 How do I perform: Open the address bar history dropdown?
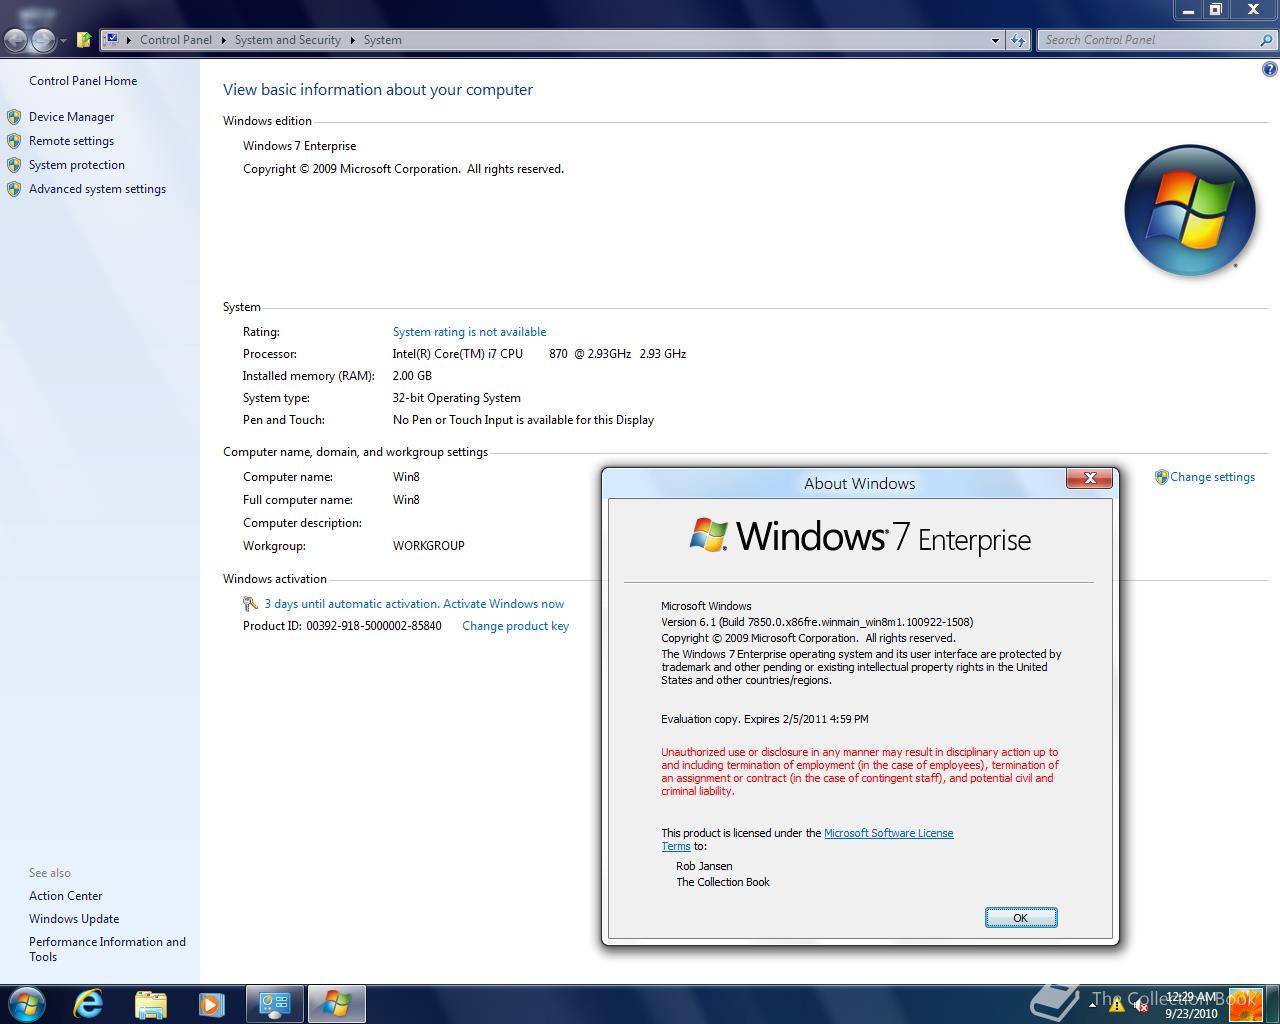pyautogui.click(x=995, y=40)
